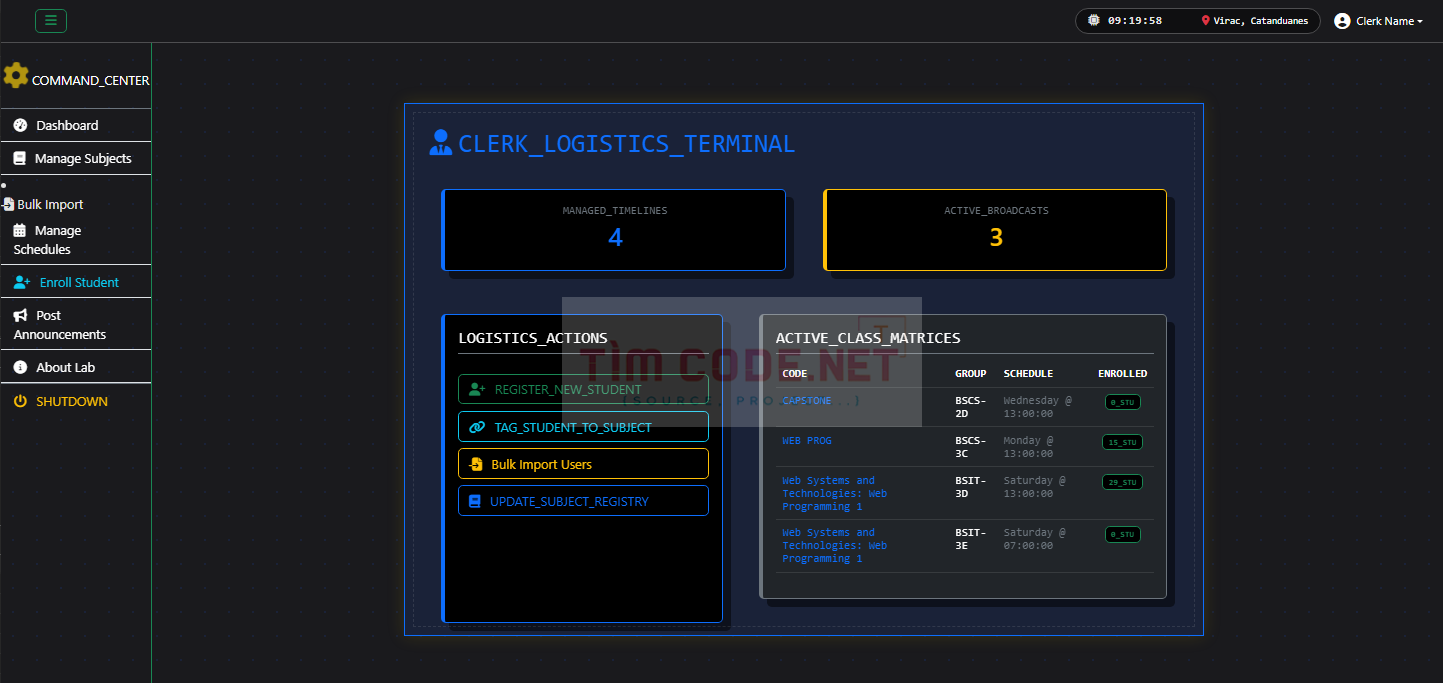Image resolution: width=1443 pixels, height=683 pixels.
Task: Click the 0_STU badge in the BSIT-3E row
Action: tap(1122, 534)
